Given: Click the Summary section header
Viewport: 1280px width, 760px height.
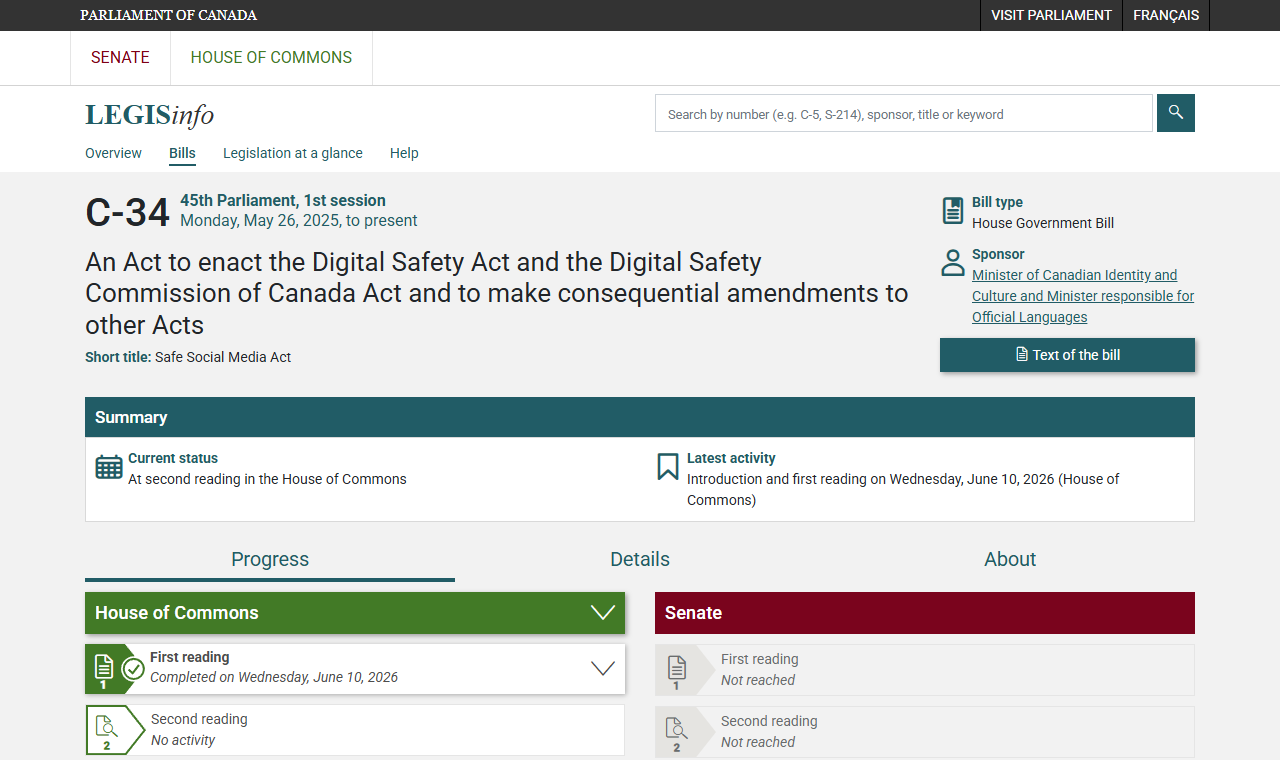Looking at the screenshot, I should pyautogui.click(x=640, y=417).
